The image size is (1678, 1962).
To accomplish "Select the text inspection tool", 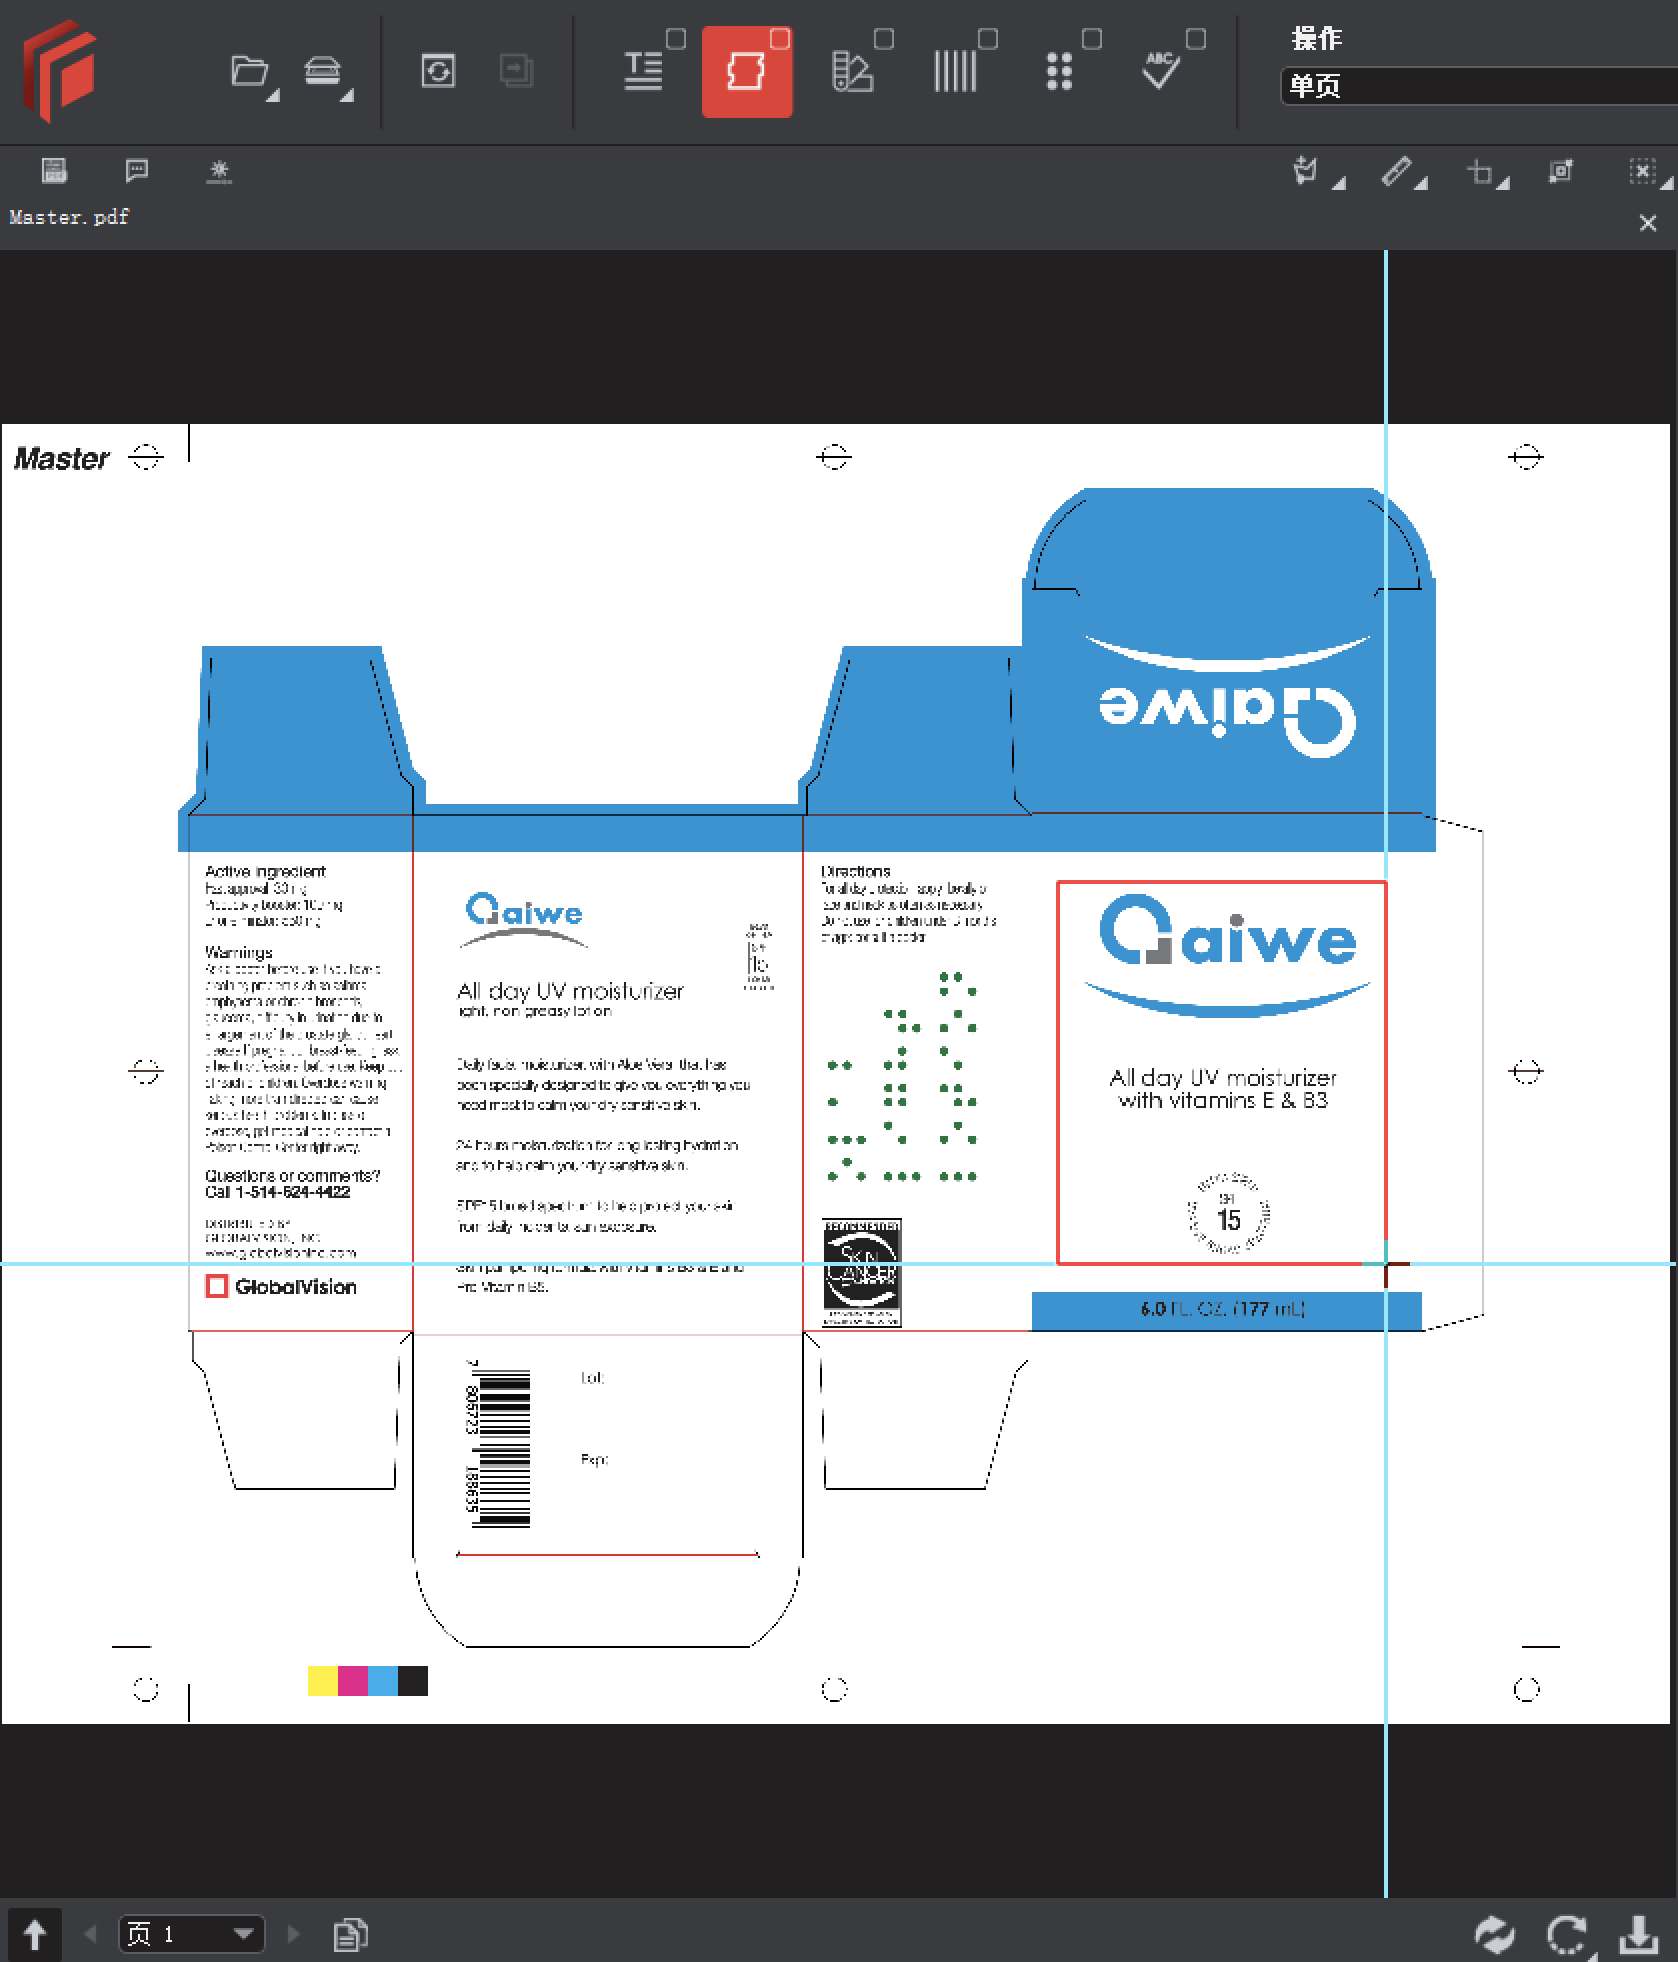I will coord(645,71).
